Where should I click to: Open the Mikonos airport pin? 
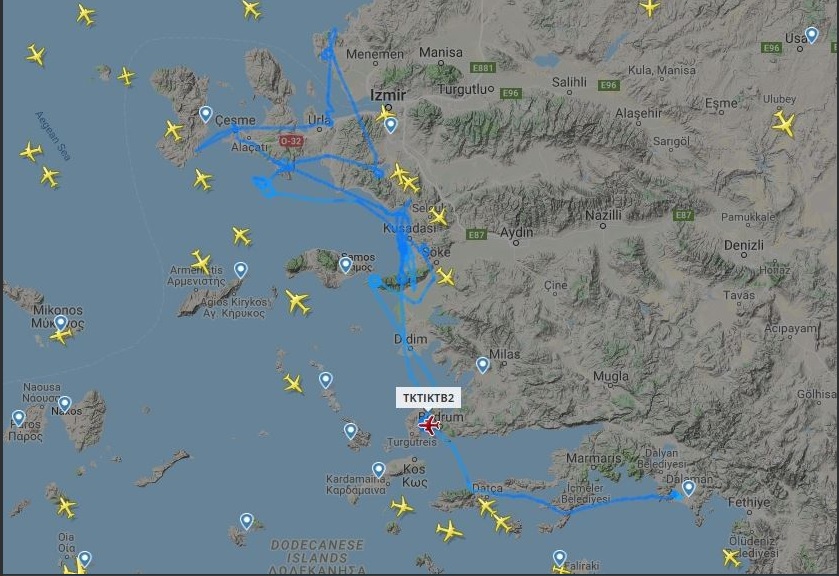tap(60, 323)
